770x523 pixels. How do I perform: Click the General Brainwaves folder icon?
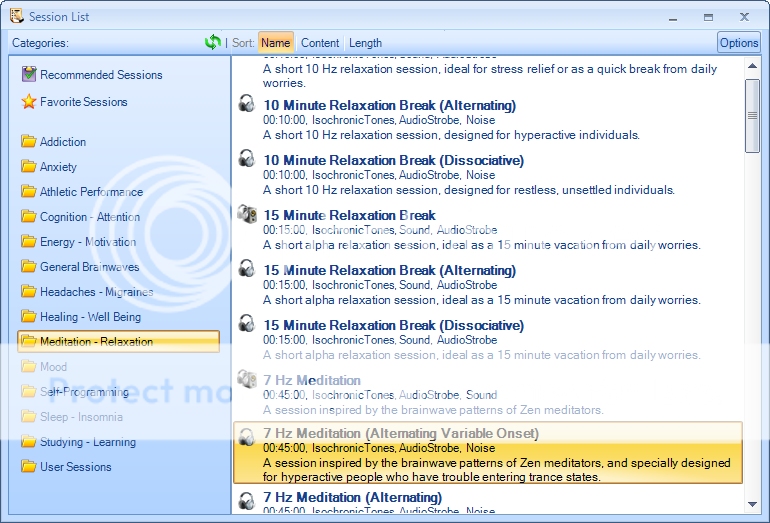pos(29,267)
